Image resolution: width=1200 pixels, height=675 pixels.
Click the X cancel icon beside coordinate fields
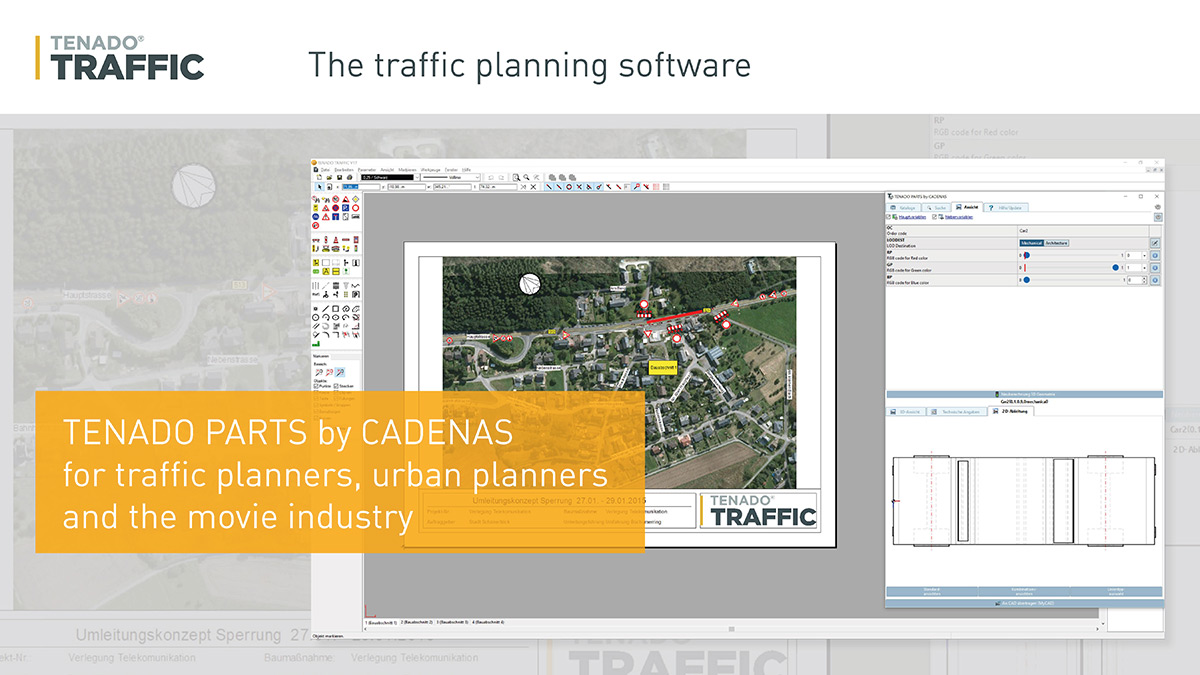click(x=533, y=187)
